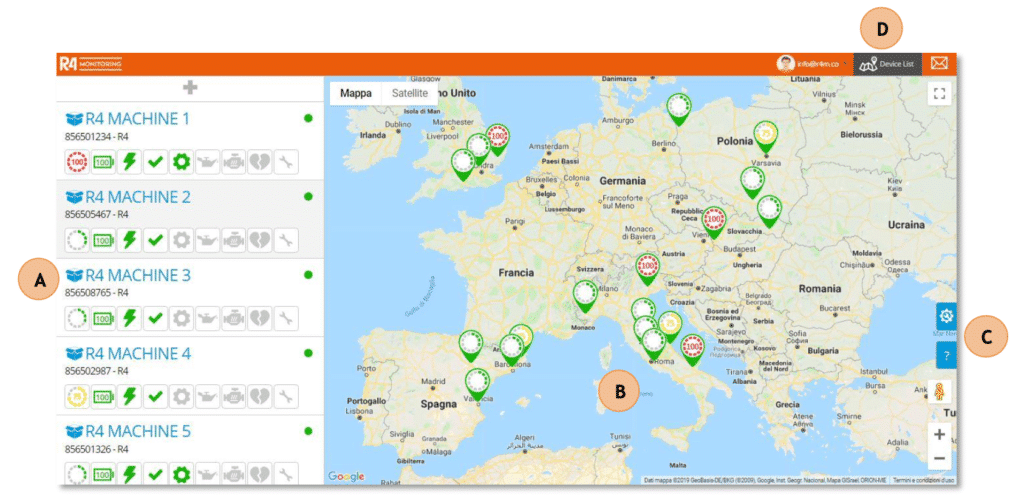The image size is (1024, 504).
Task: Zoom out the map with minus
Action: tap(940, 458)
